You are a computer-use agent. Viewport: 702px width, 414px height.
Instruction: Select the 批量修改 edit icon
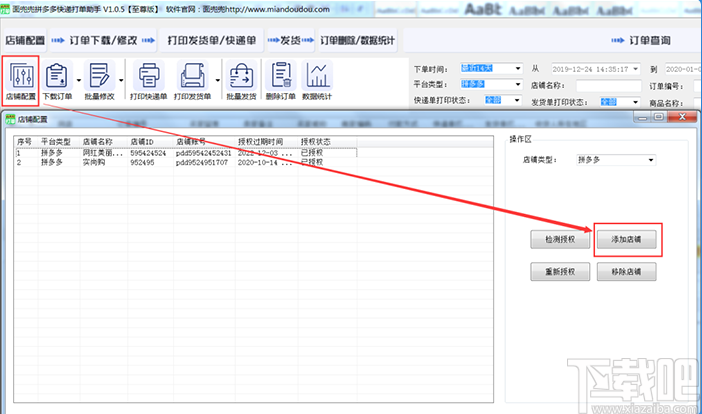[x=99, y=75]
